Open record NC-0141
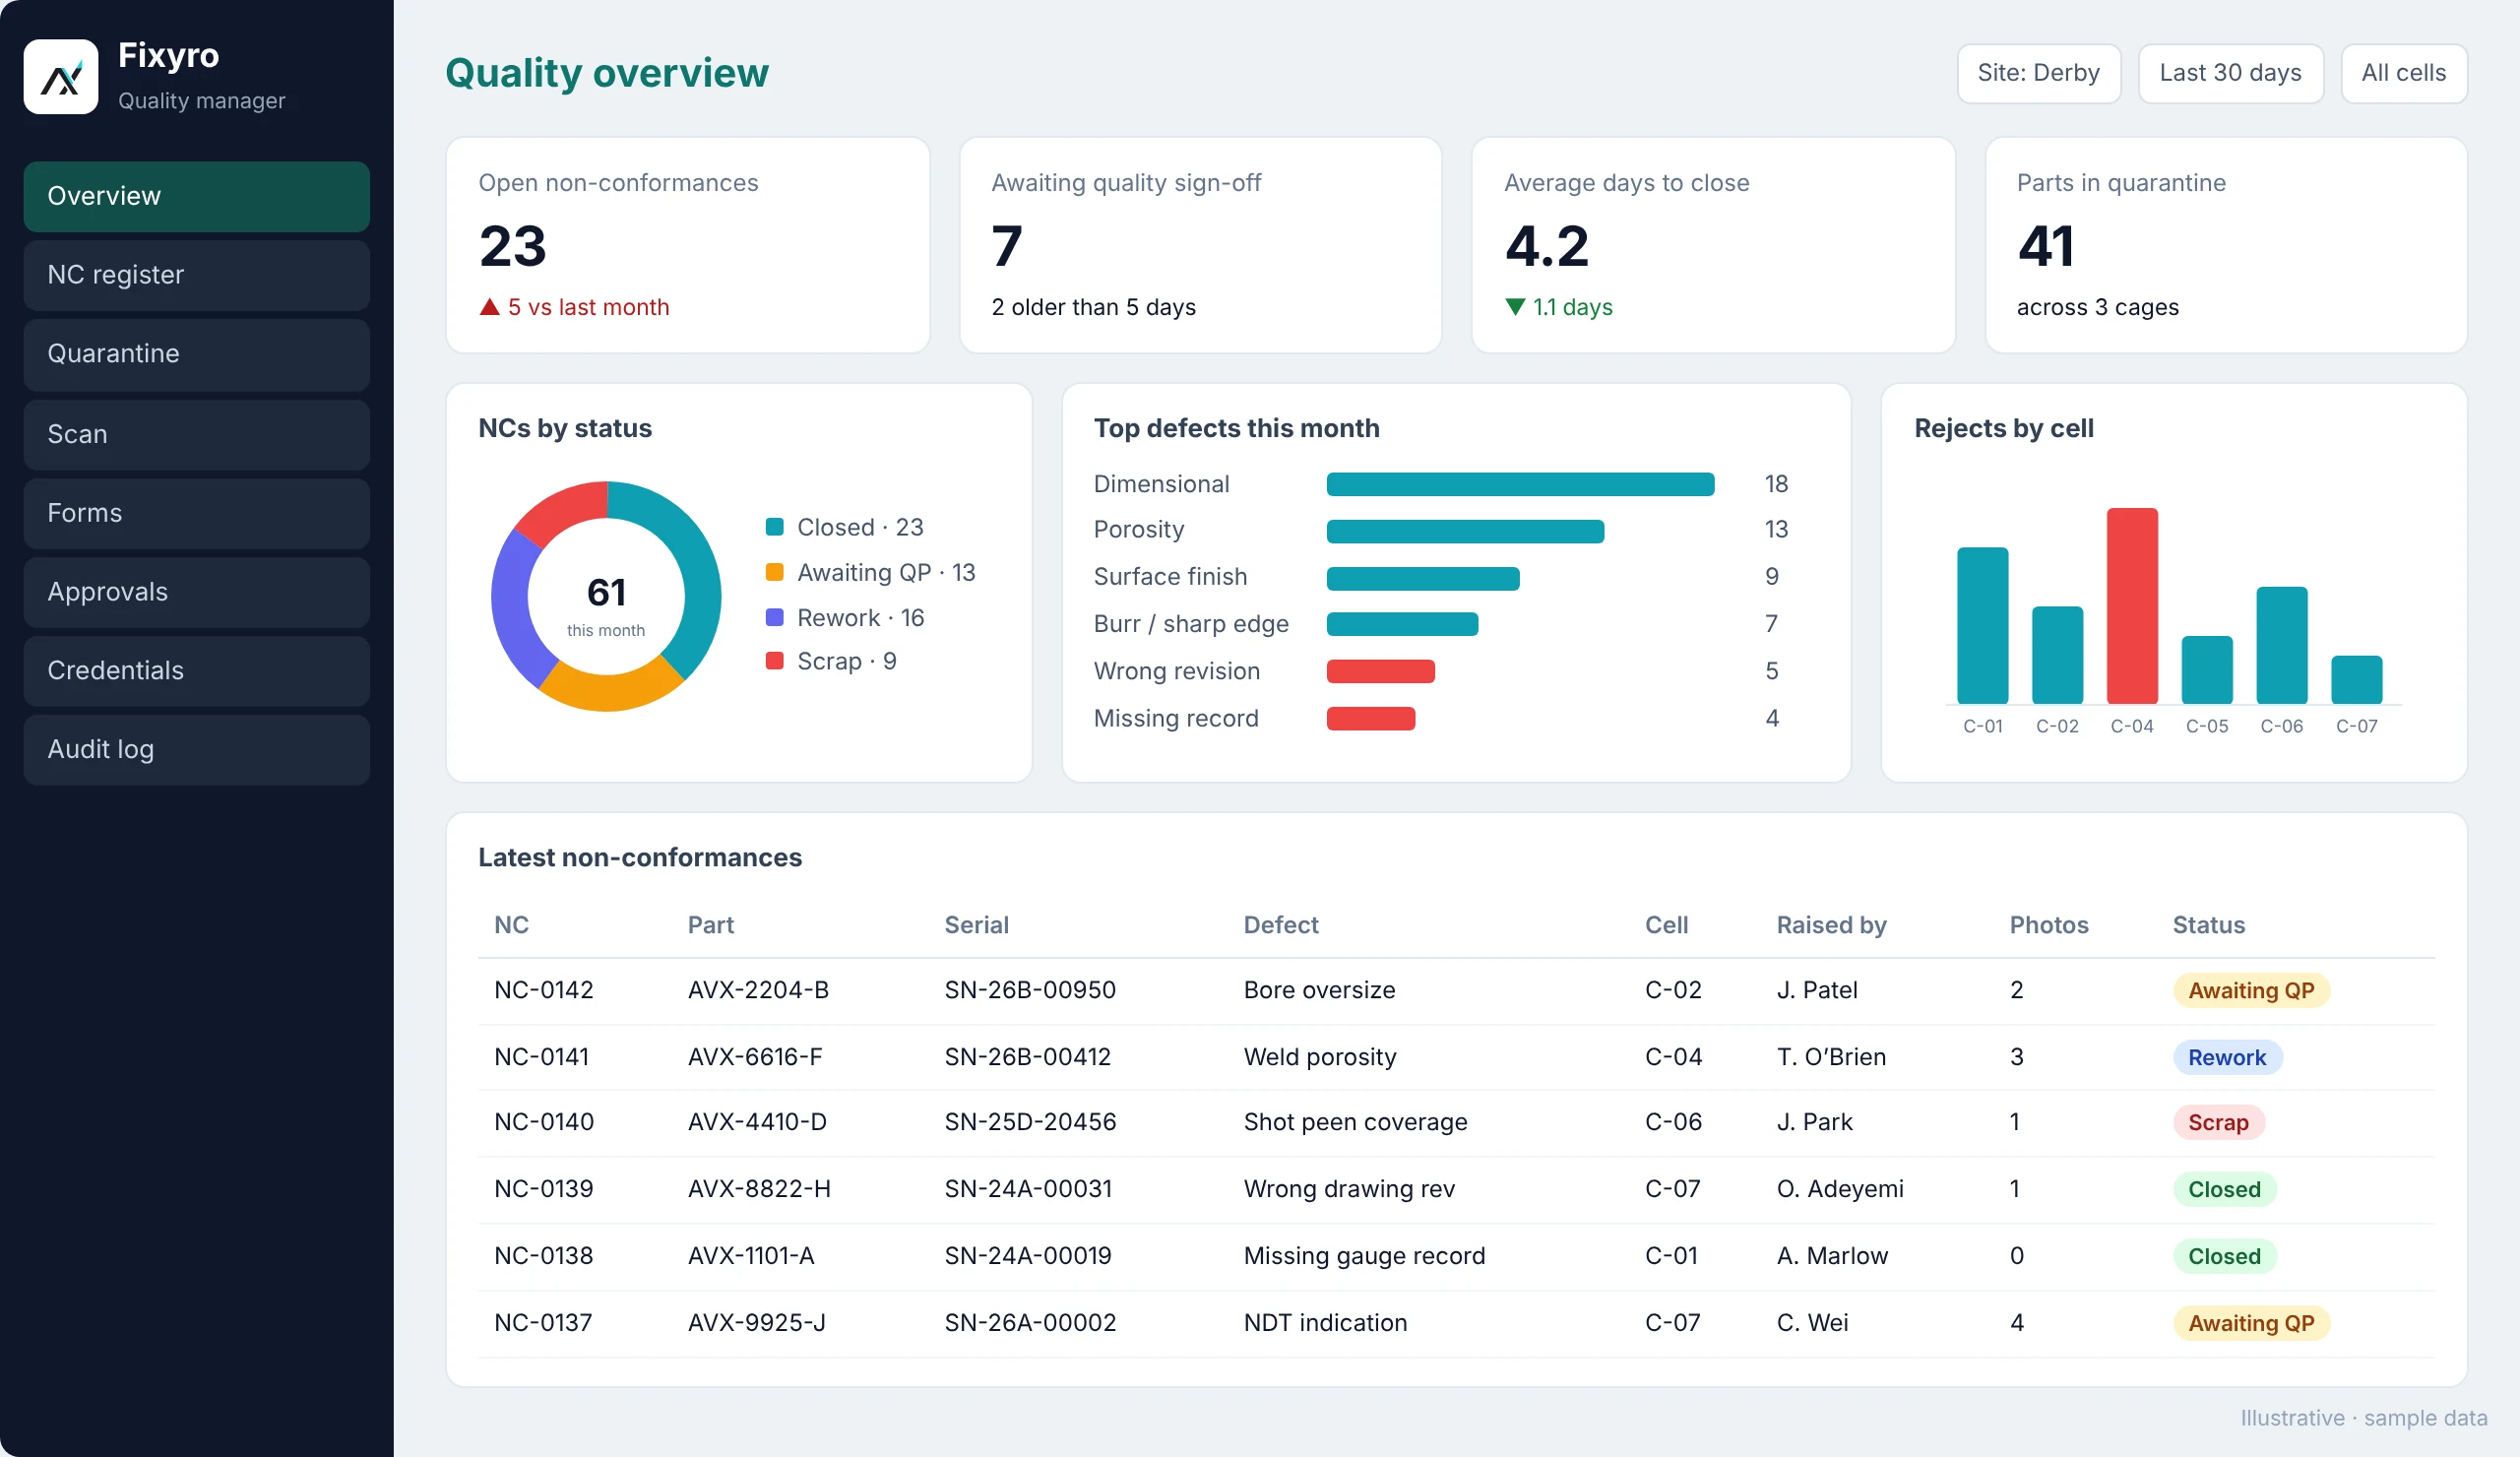Screen dimensions: 2520x1457 point(541,1057)
